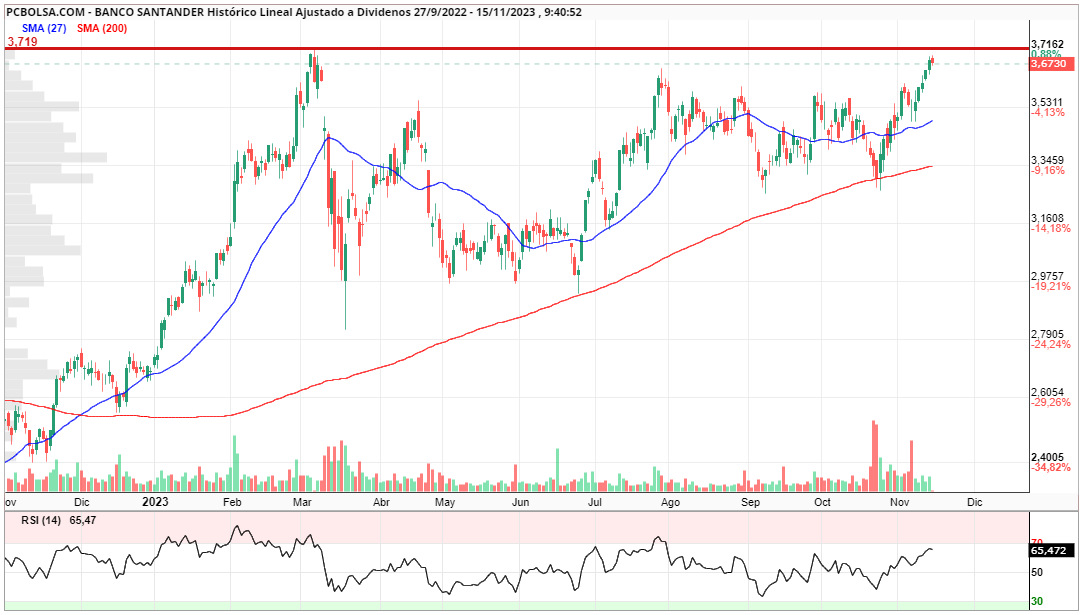
Task: Click the RSI 50 level label
Action: pos(1037,572)
